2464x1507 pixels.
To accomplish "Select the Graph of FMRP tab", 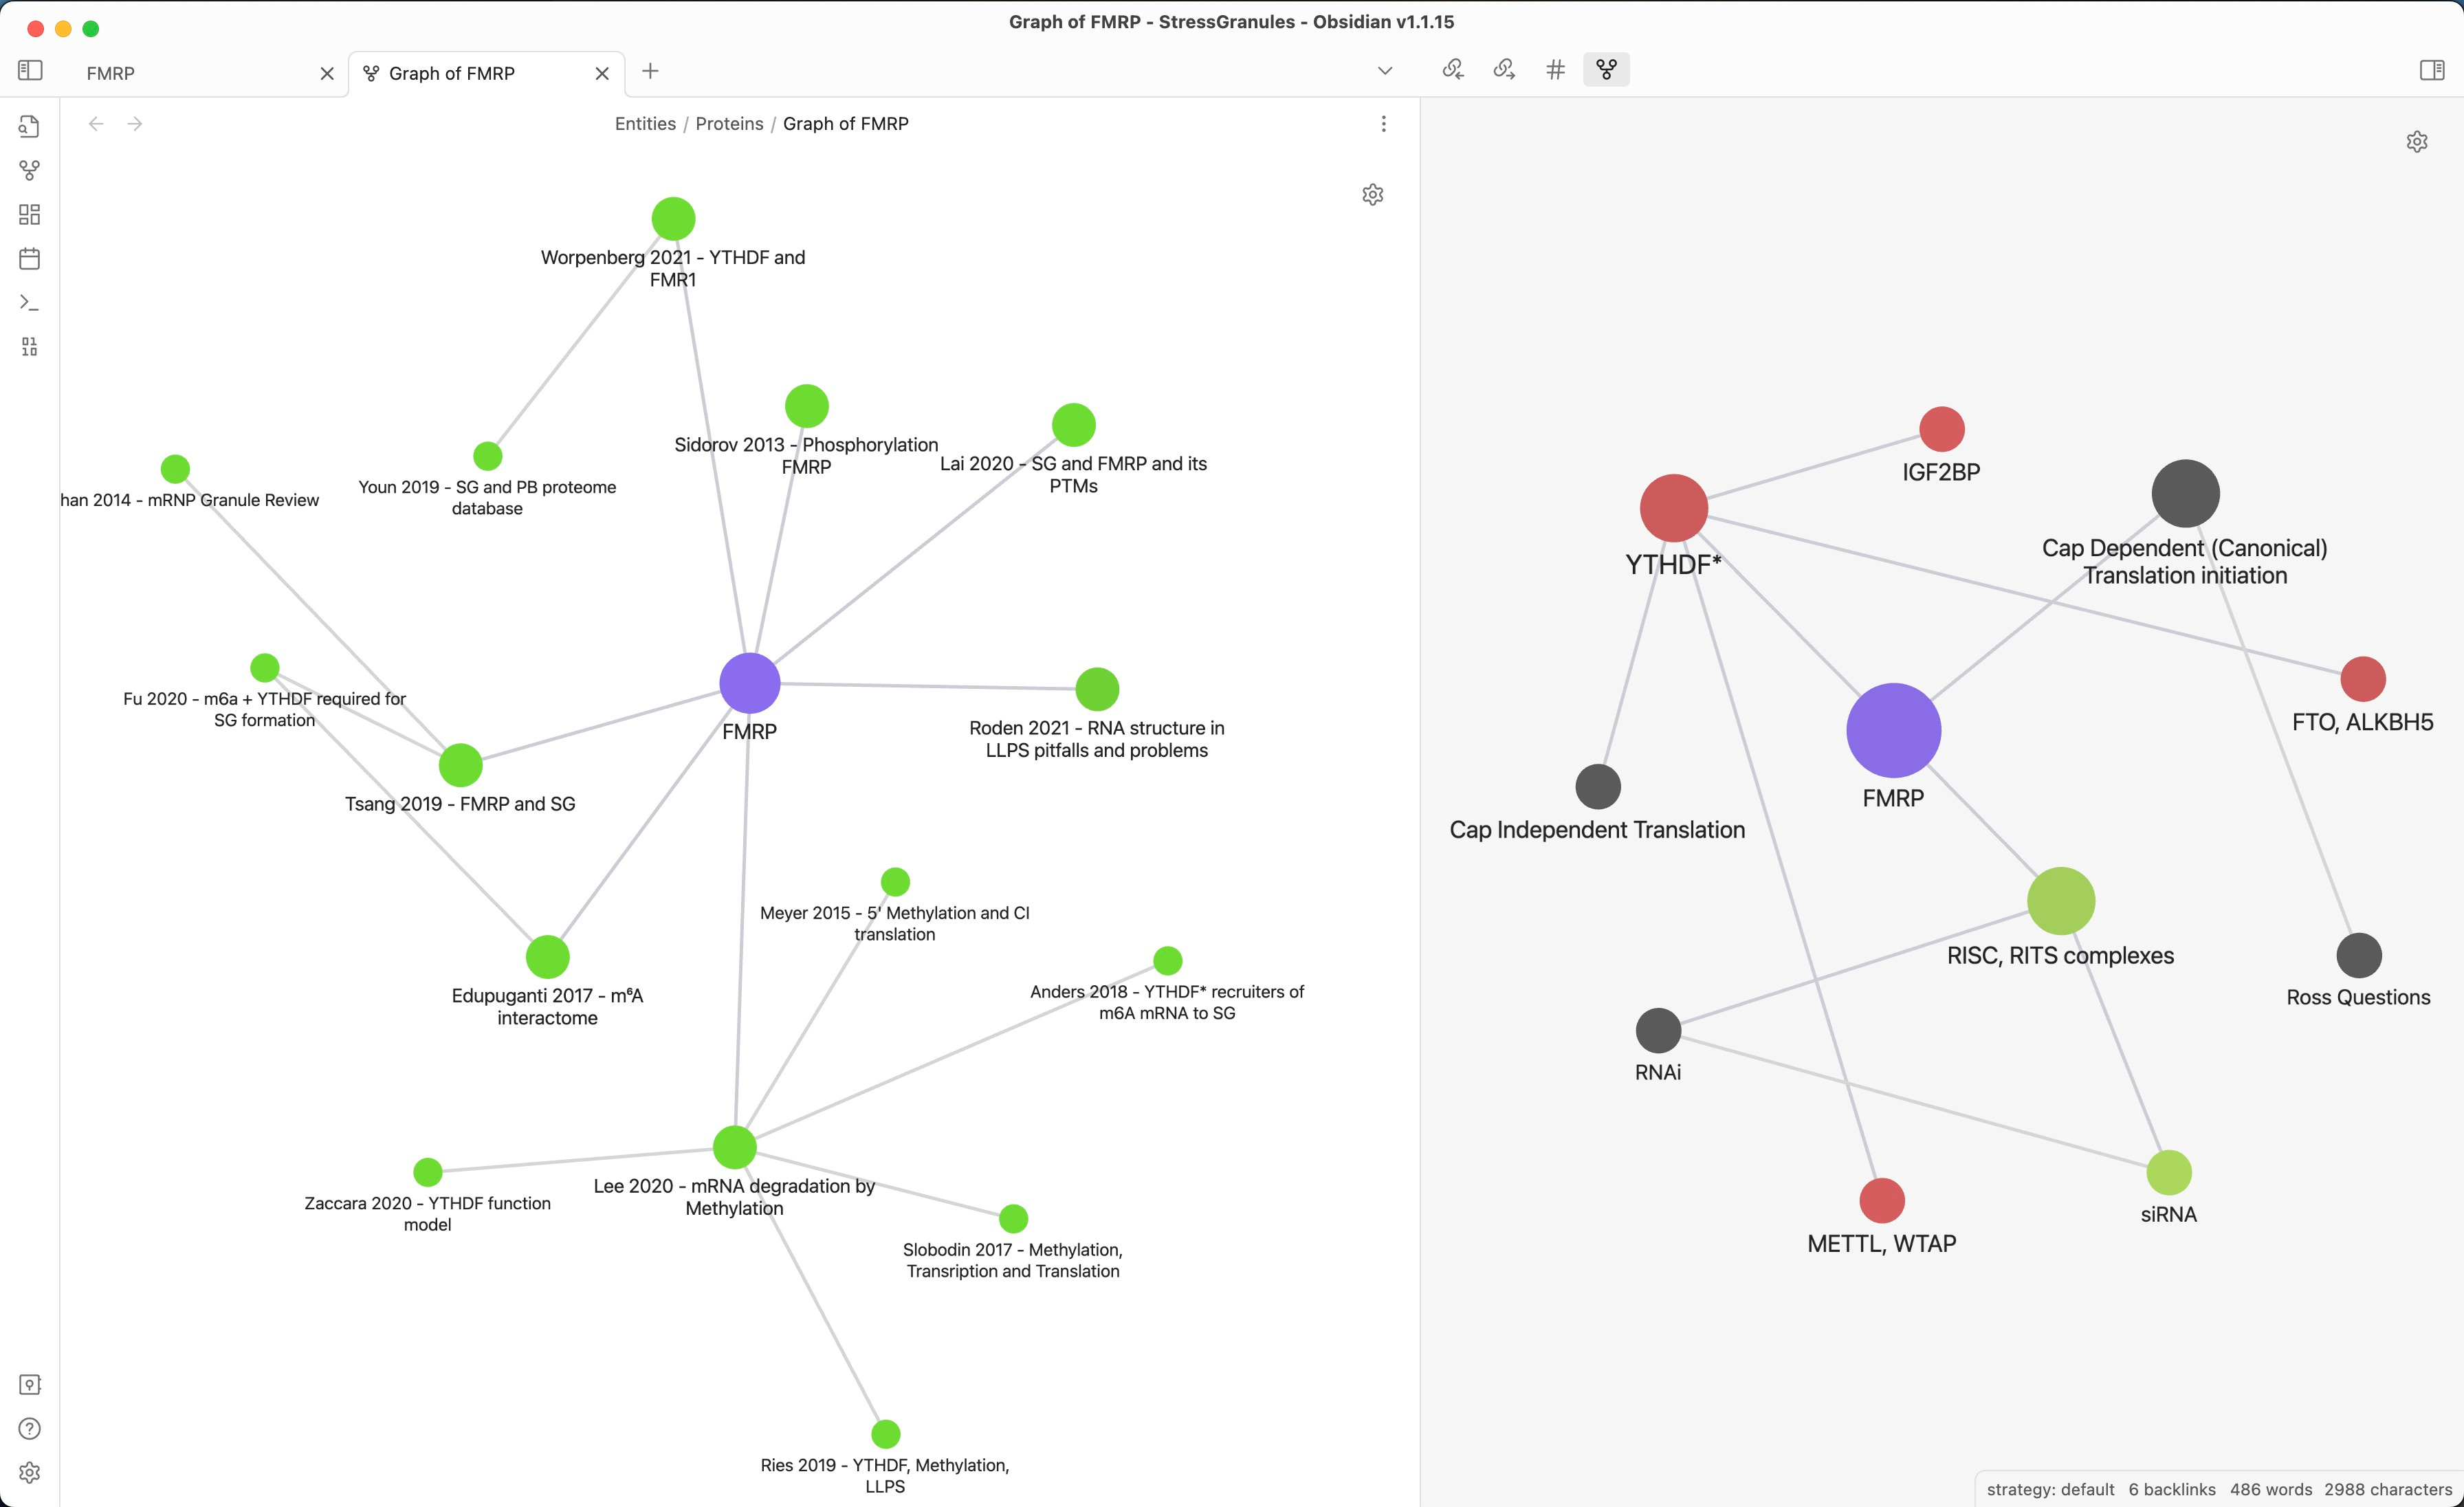I will tap(487, 73).
